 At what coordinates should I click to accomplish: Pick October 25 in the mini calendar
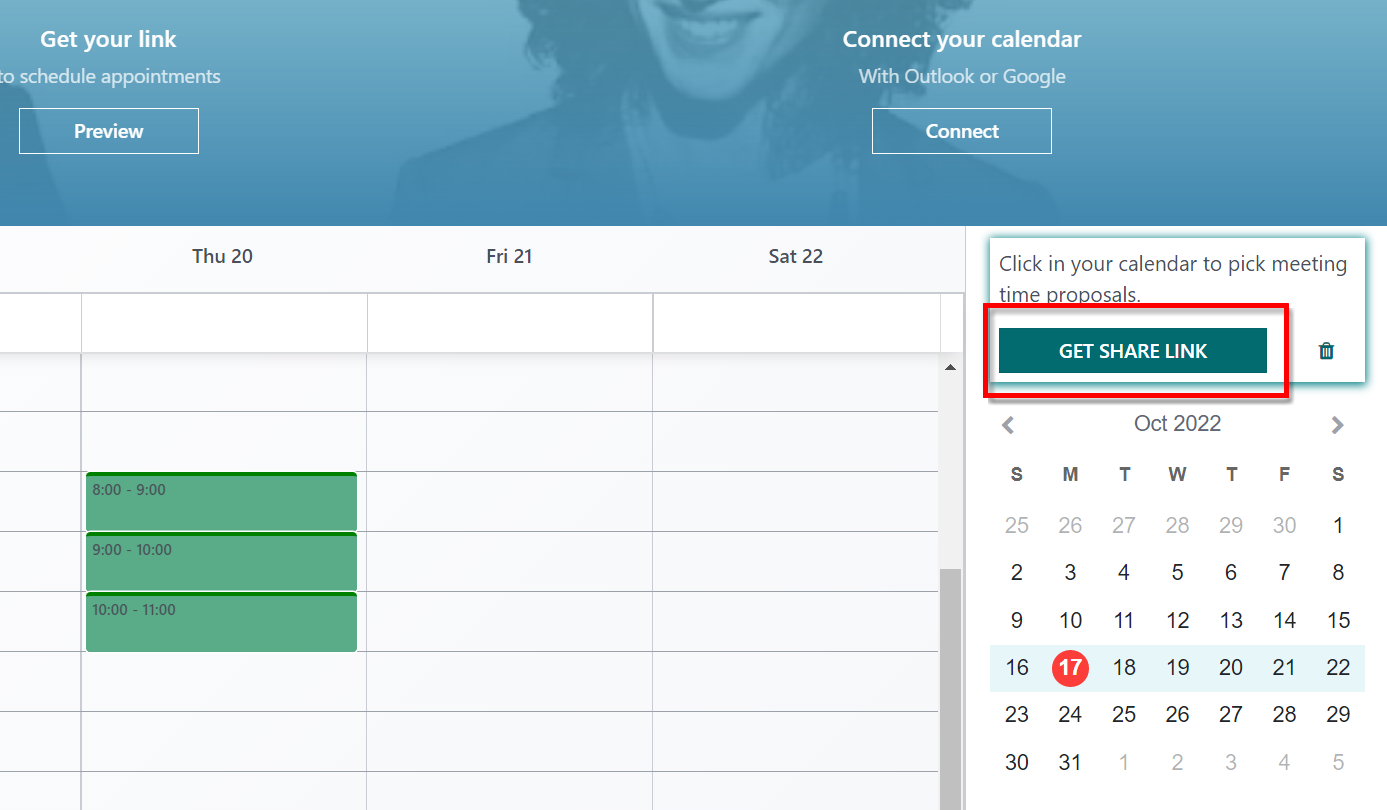point(1124,714)
